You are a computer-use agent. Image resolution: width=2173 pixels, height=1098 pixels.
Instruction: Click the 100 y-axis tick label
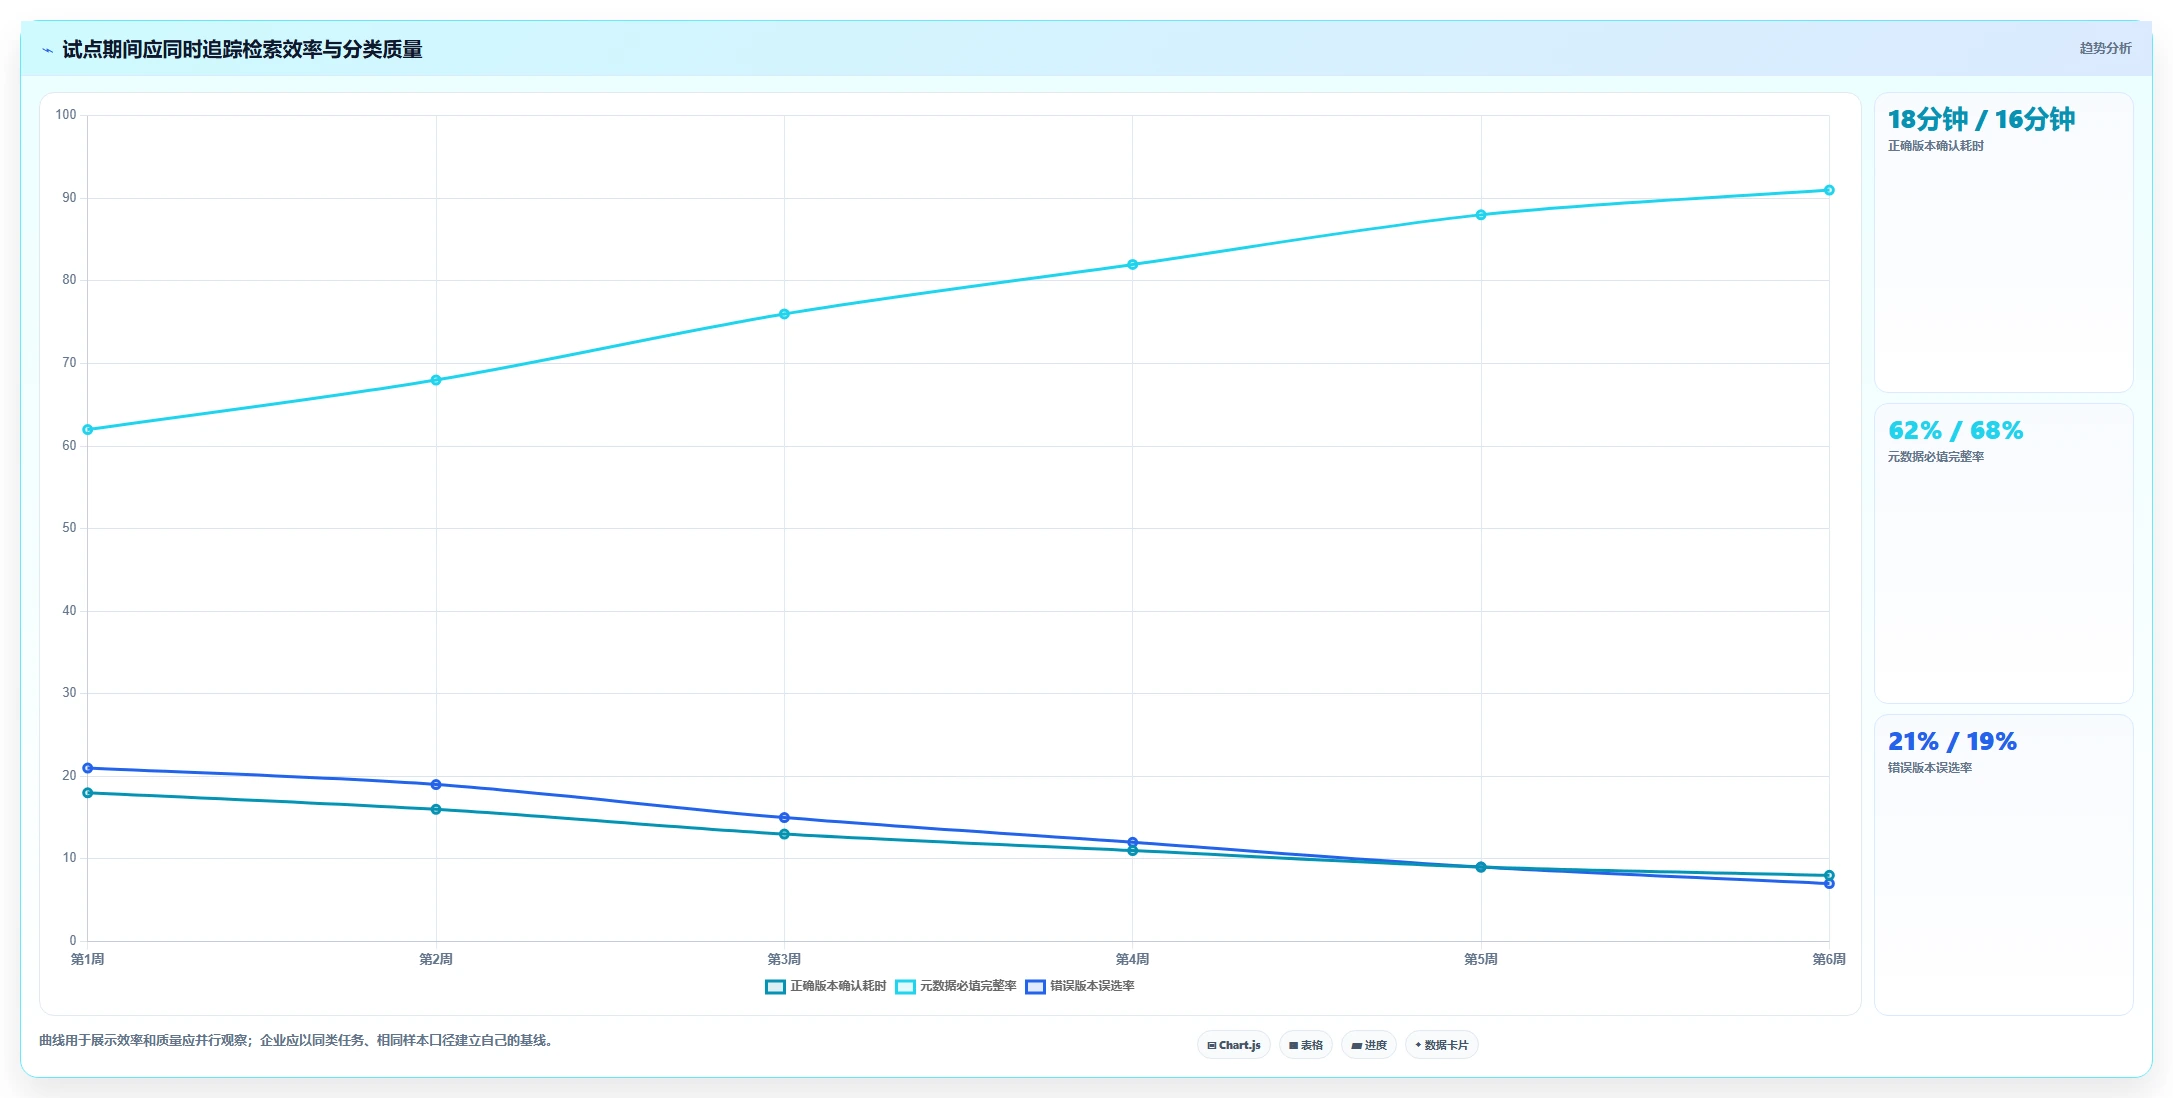point(66,115)
